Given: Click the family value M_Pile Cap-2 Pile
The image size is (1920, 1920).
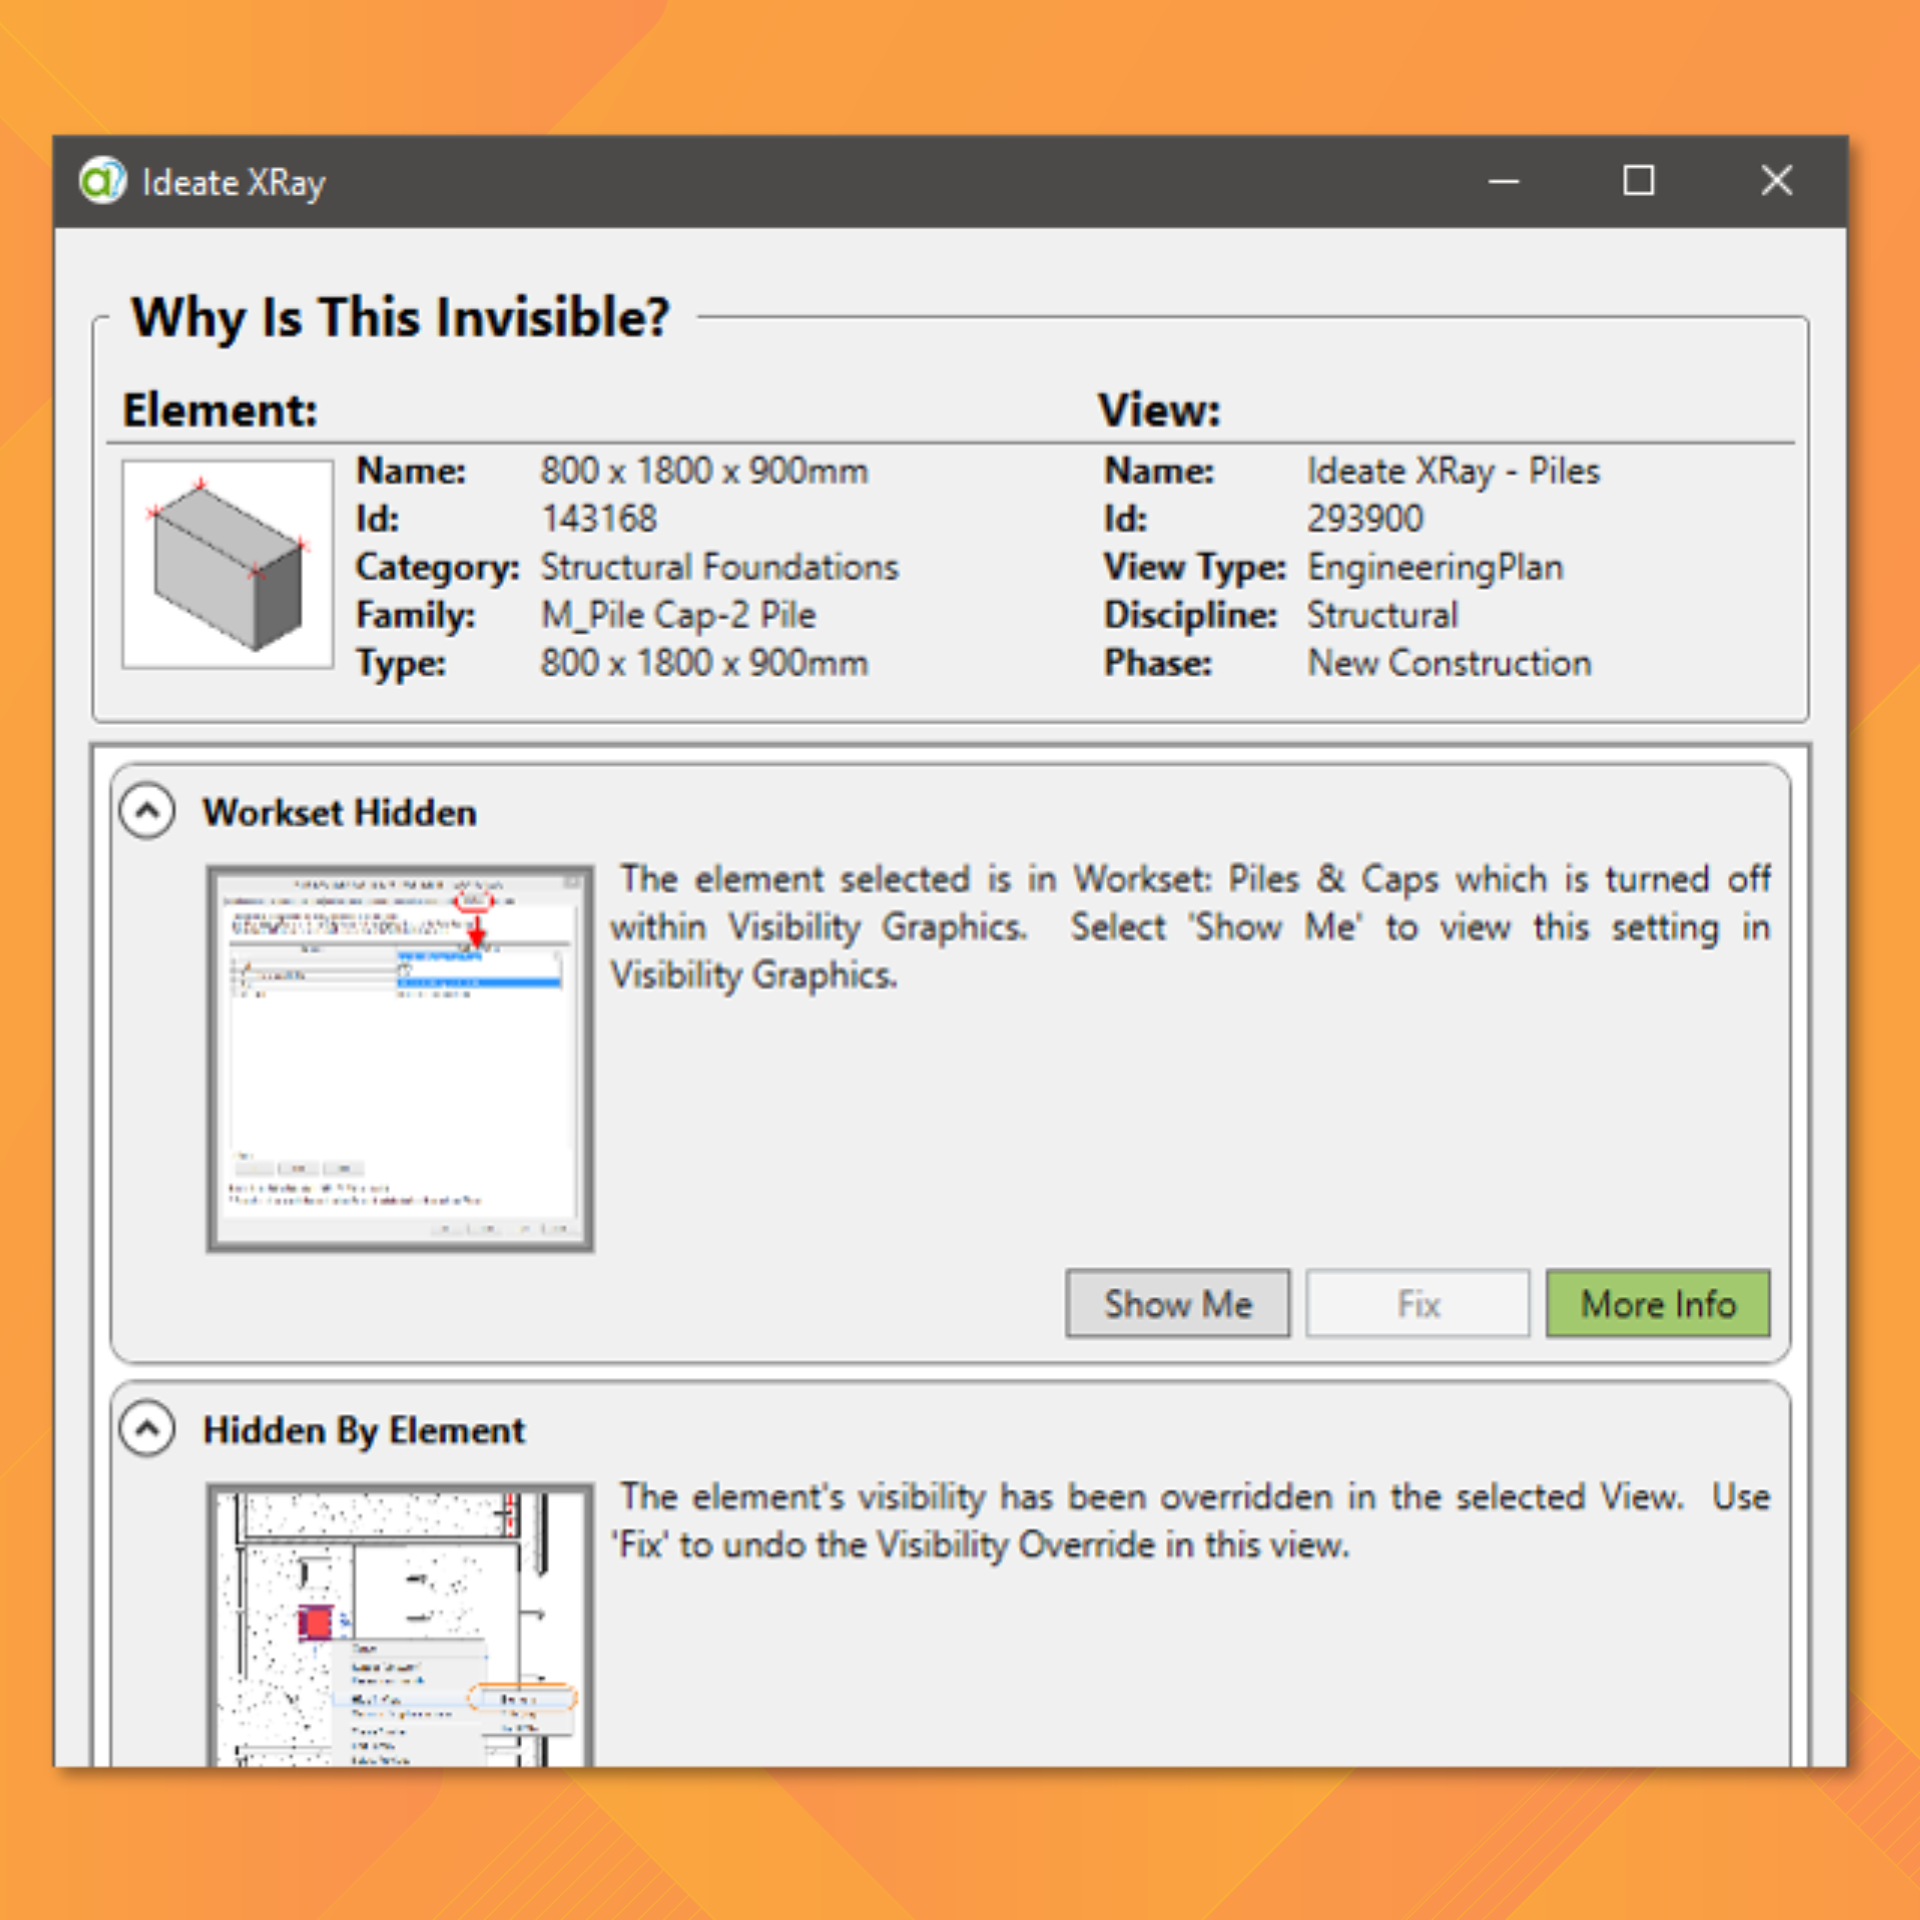Looking at the screenshot, I should click(678, 614).
